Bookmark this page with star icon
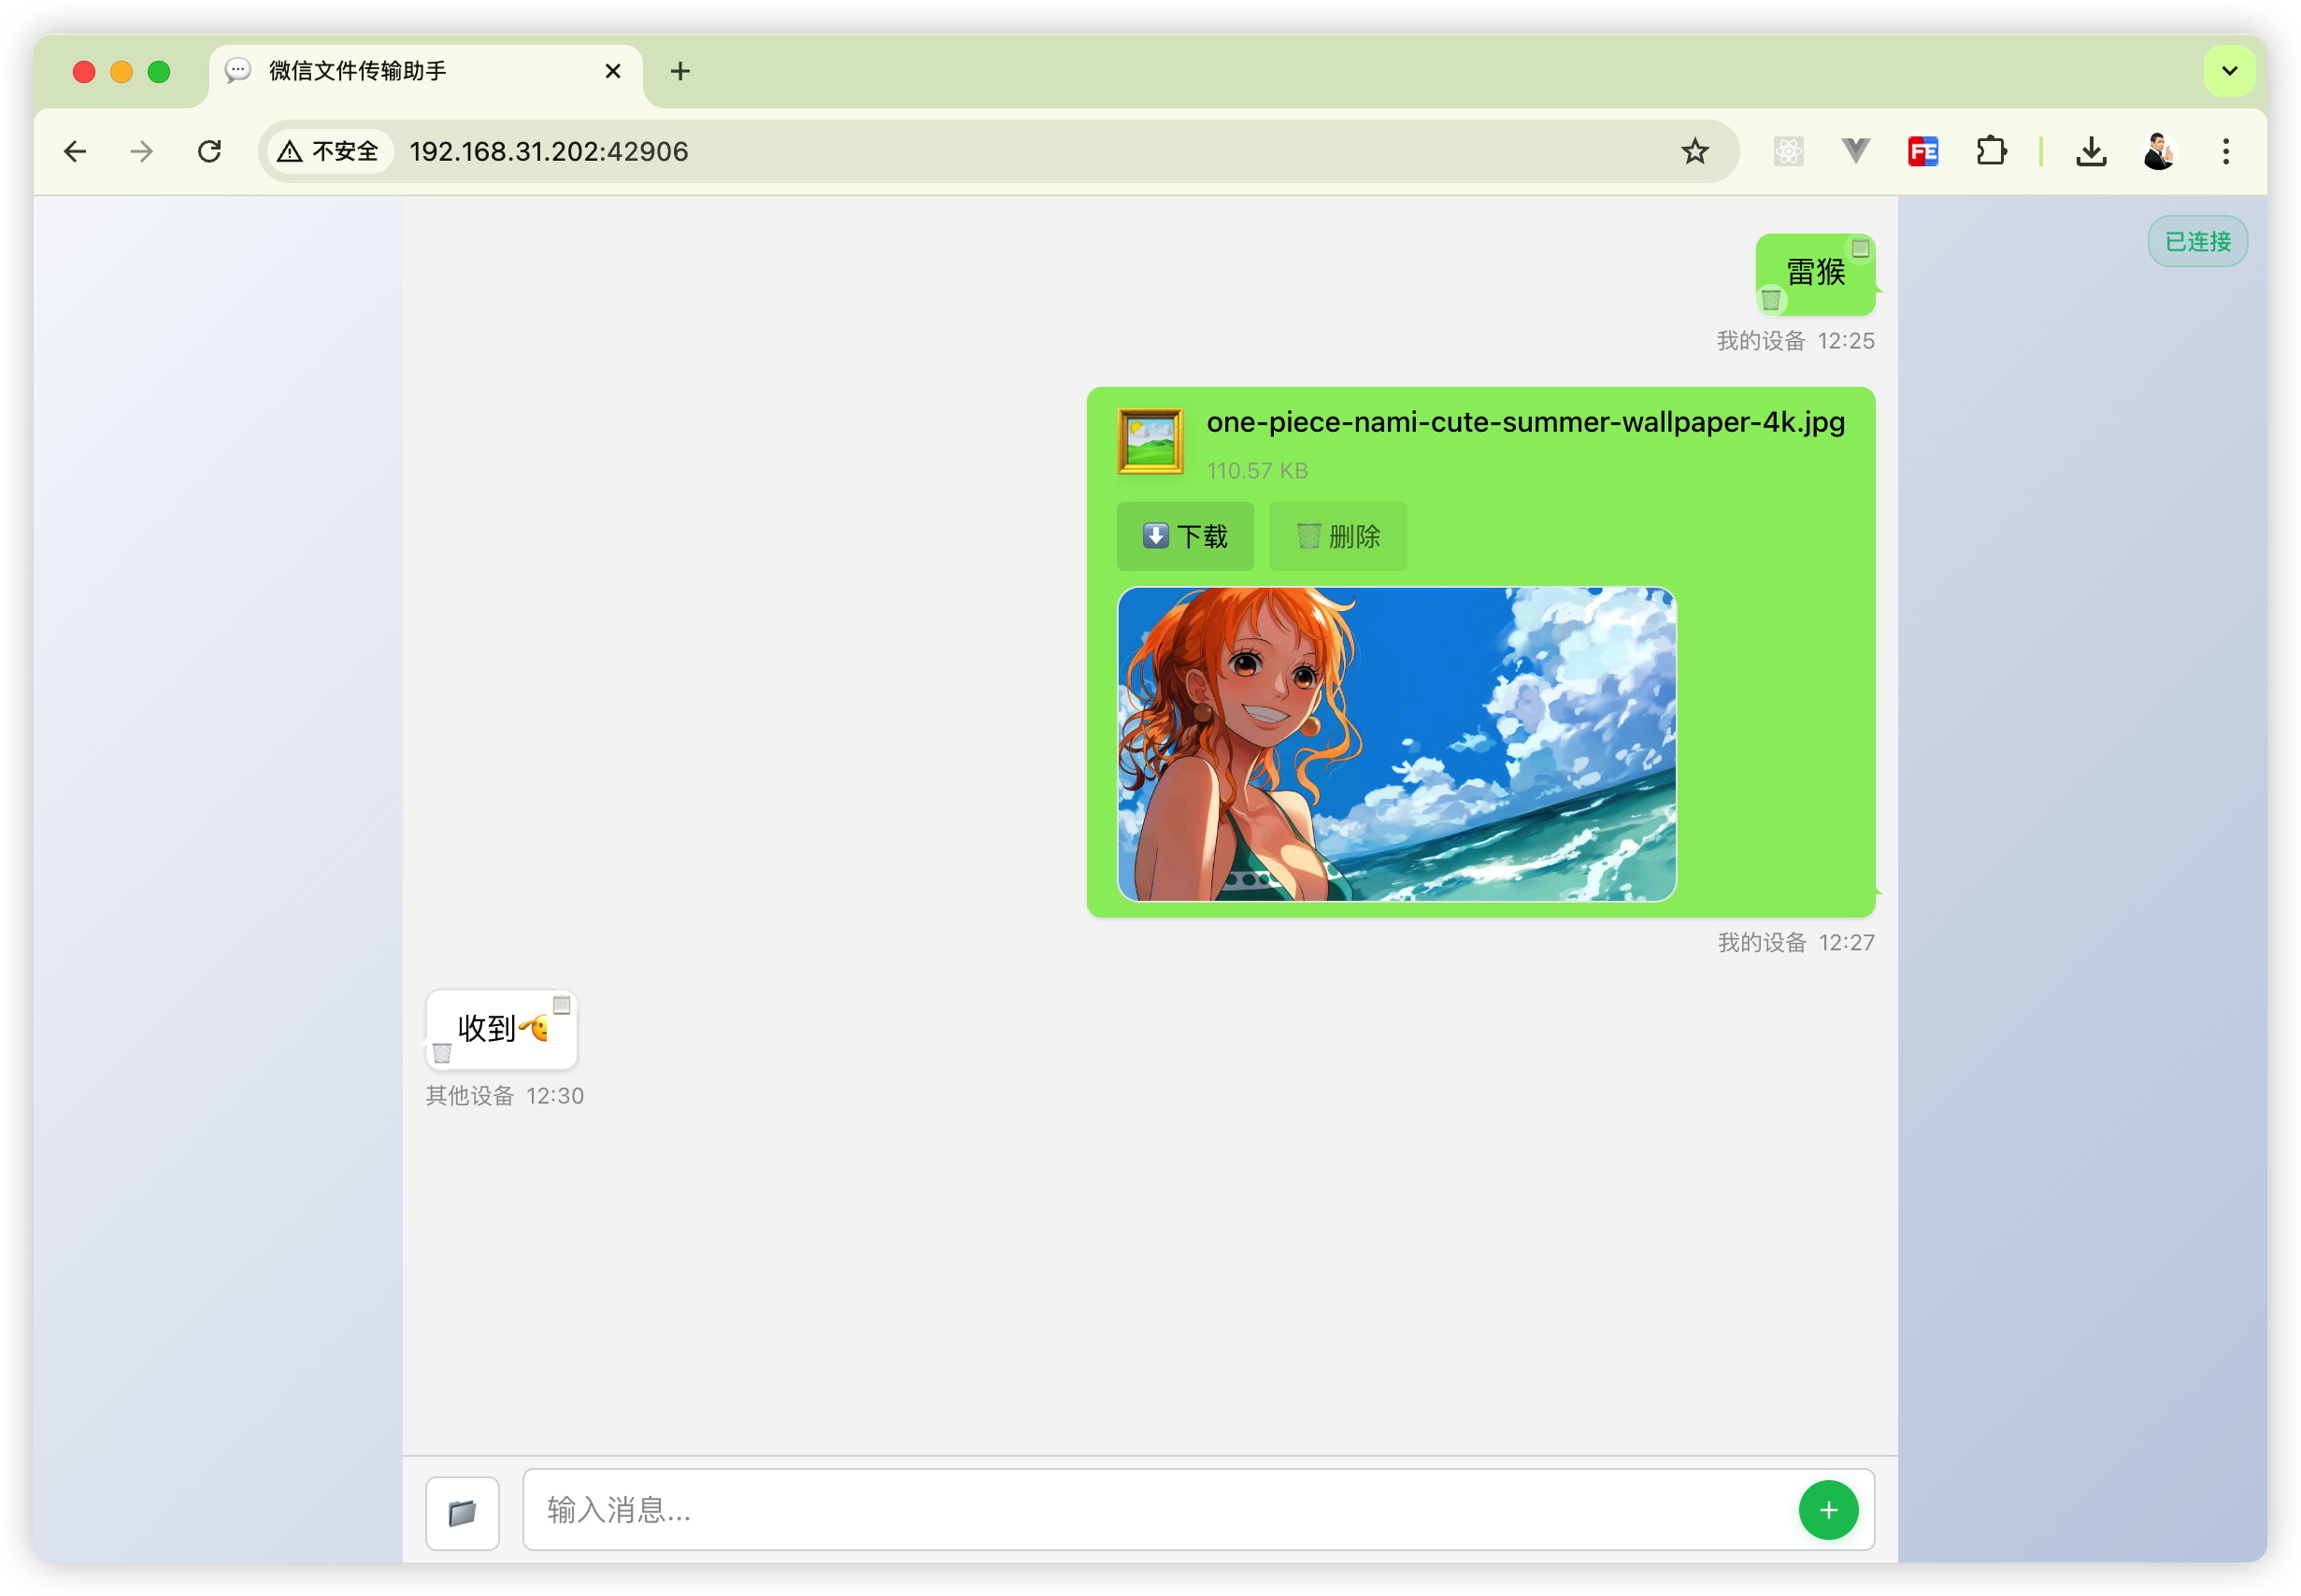Screen dimensions: 2301x1596 tap(1694, 152)
